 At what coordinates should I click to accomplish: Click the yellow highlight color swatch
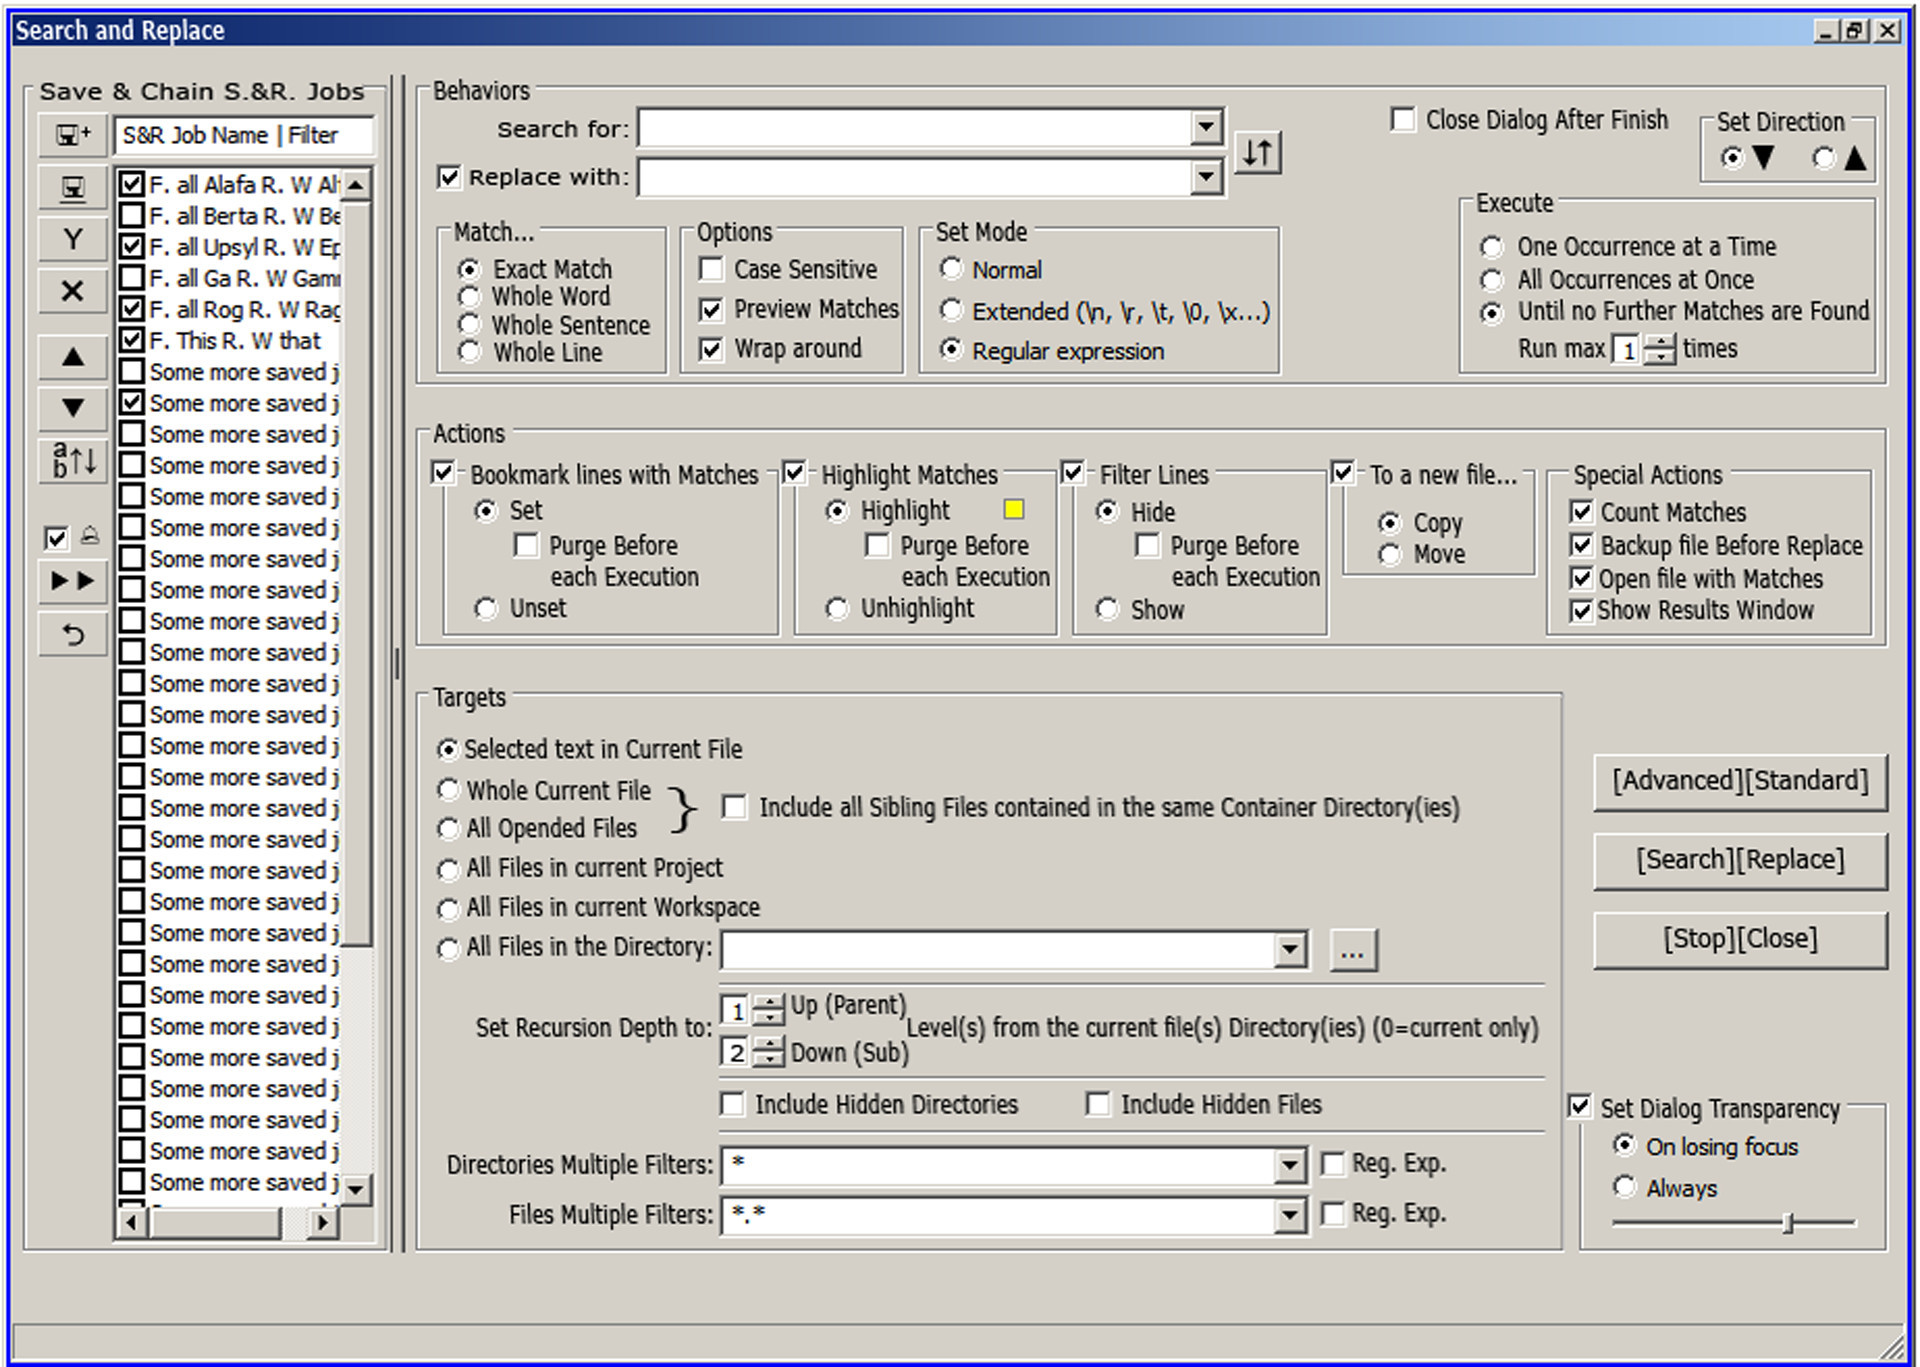[x=1014, y=510]
